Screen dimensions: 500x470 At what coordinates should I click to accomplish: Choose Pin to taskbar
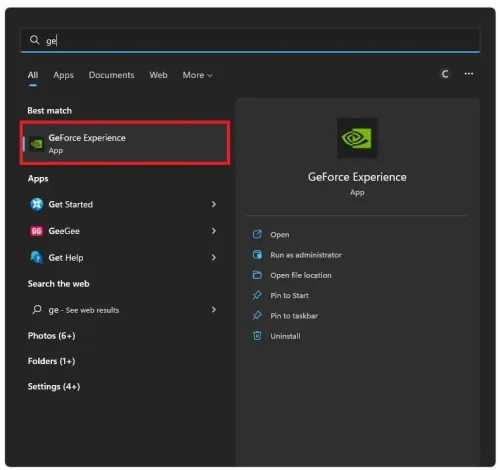point(294,316)
